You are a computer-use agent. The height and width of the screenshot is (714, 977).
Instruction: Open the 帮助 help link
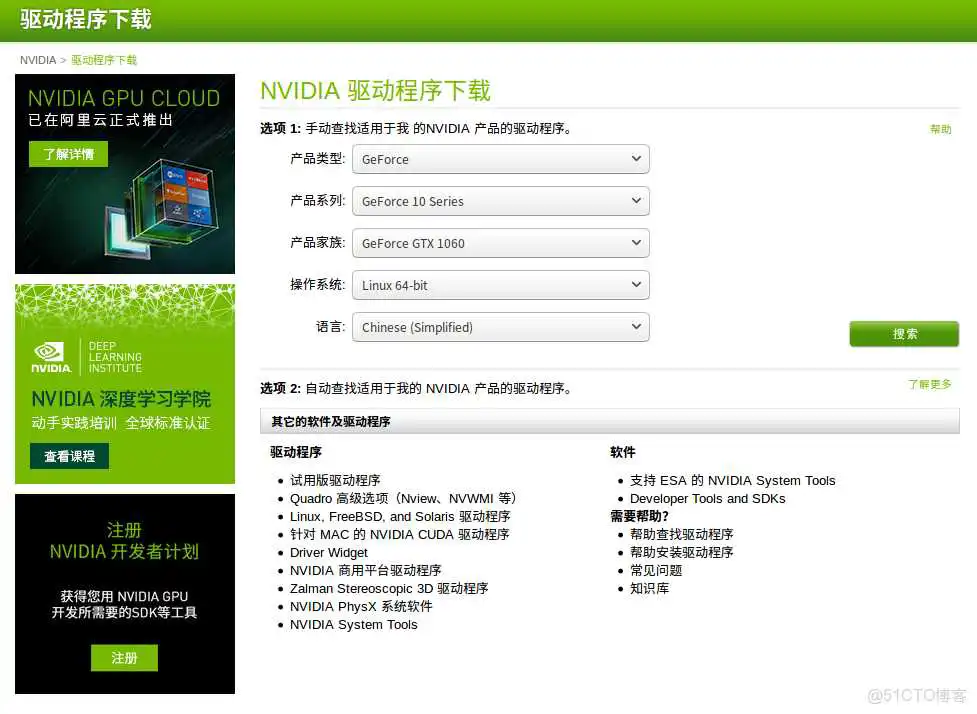940,129
